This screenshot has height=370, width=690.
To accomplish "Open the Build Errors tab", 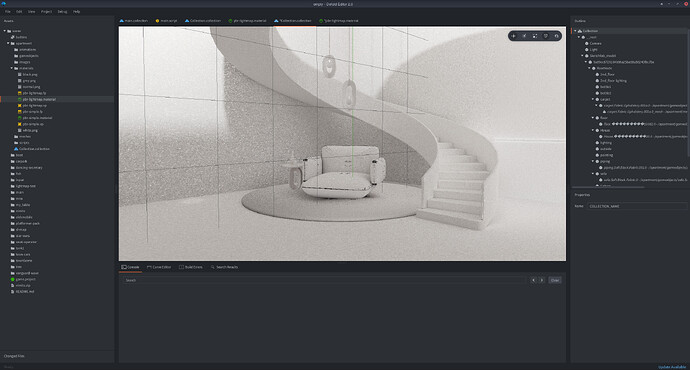I will point(191,267).
